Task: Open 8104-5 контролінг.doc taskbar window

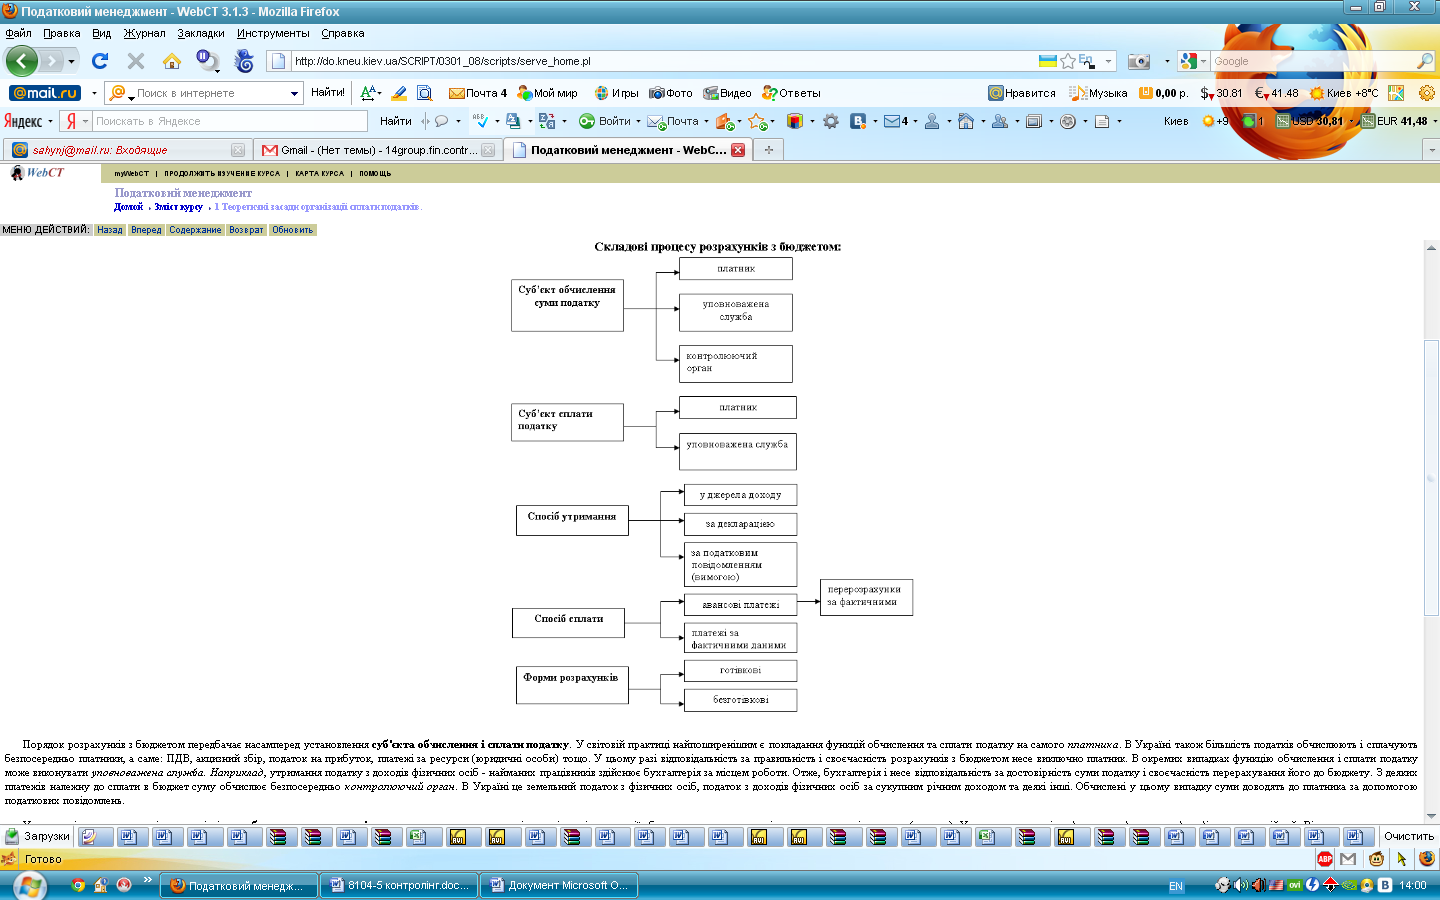Action: coord(399,885)
